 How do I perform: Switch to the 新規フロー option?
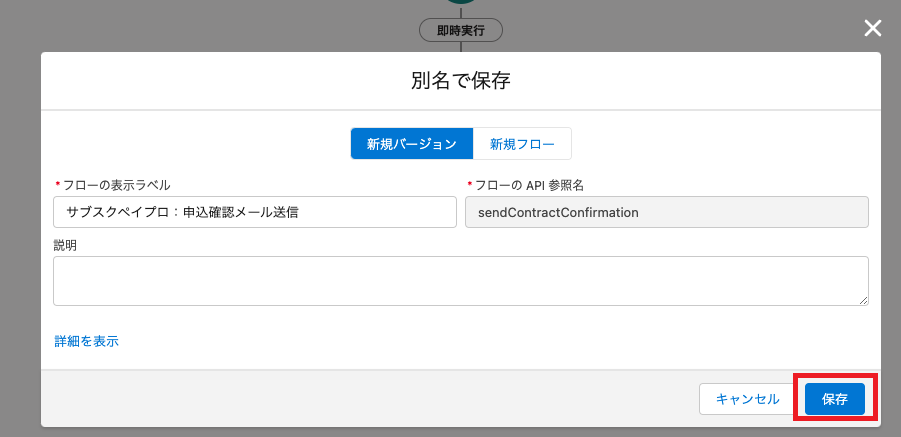click(x=521, y=144)
